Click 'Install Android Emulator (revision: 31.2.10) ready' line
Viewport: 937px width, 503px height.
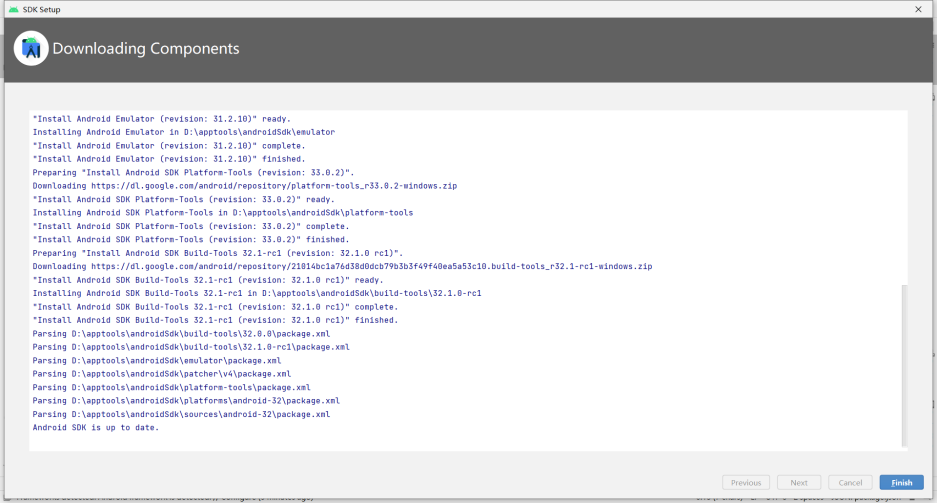pyautogui.click(x=161, y=119)
